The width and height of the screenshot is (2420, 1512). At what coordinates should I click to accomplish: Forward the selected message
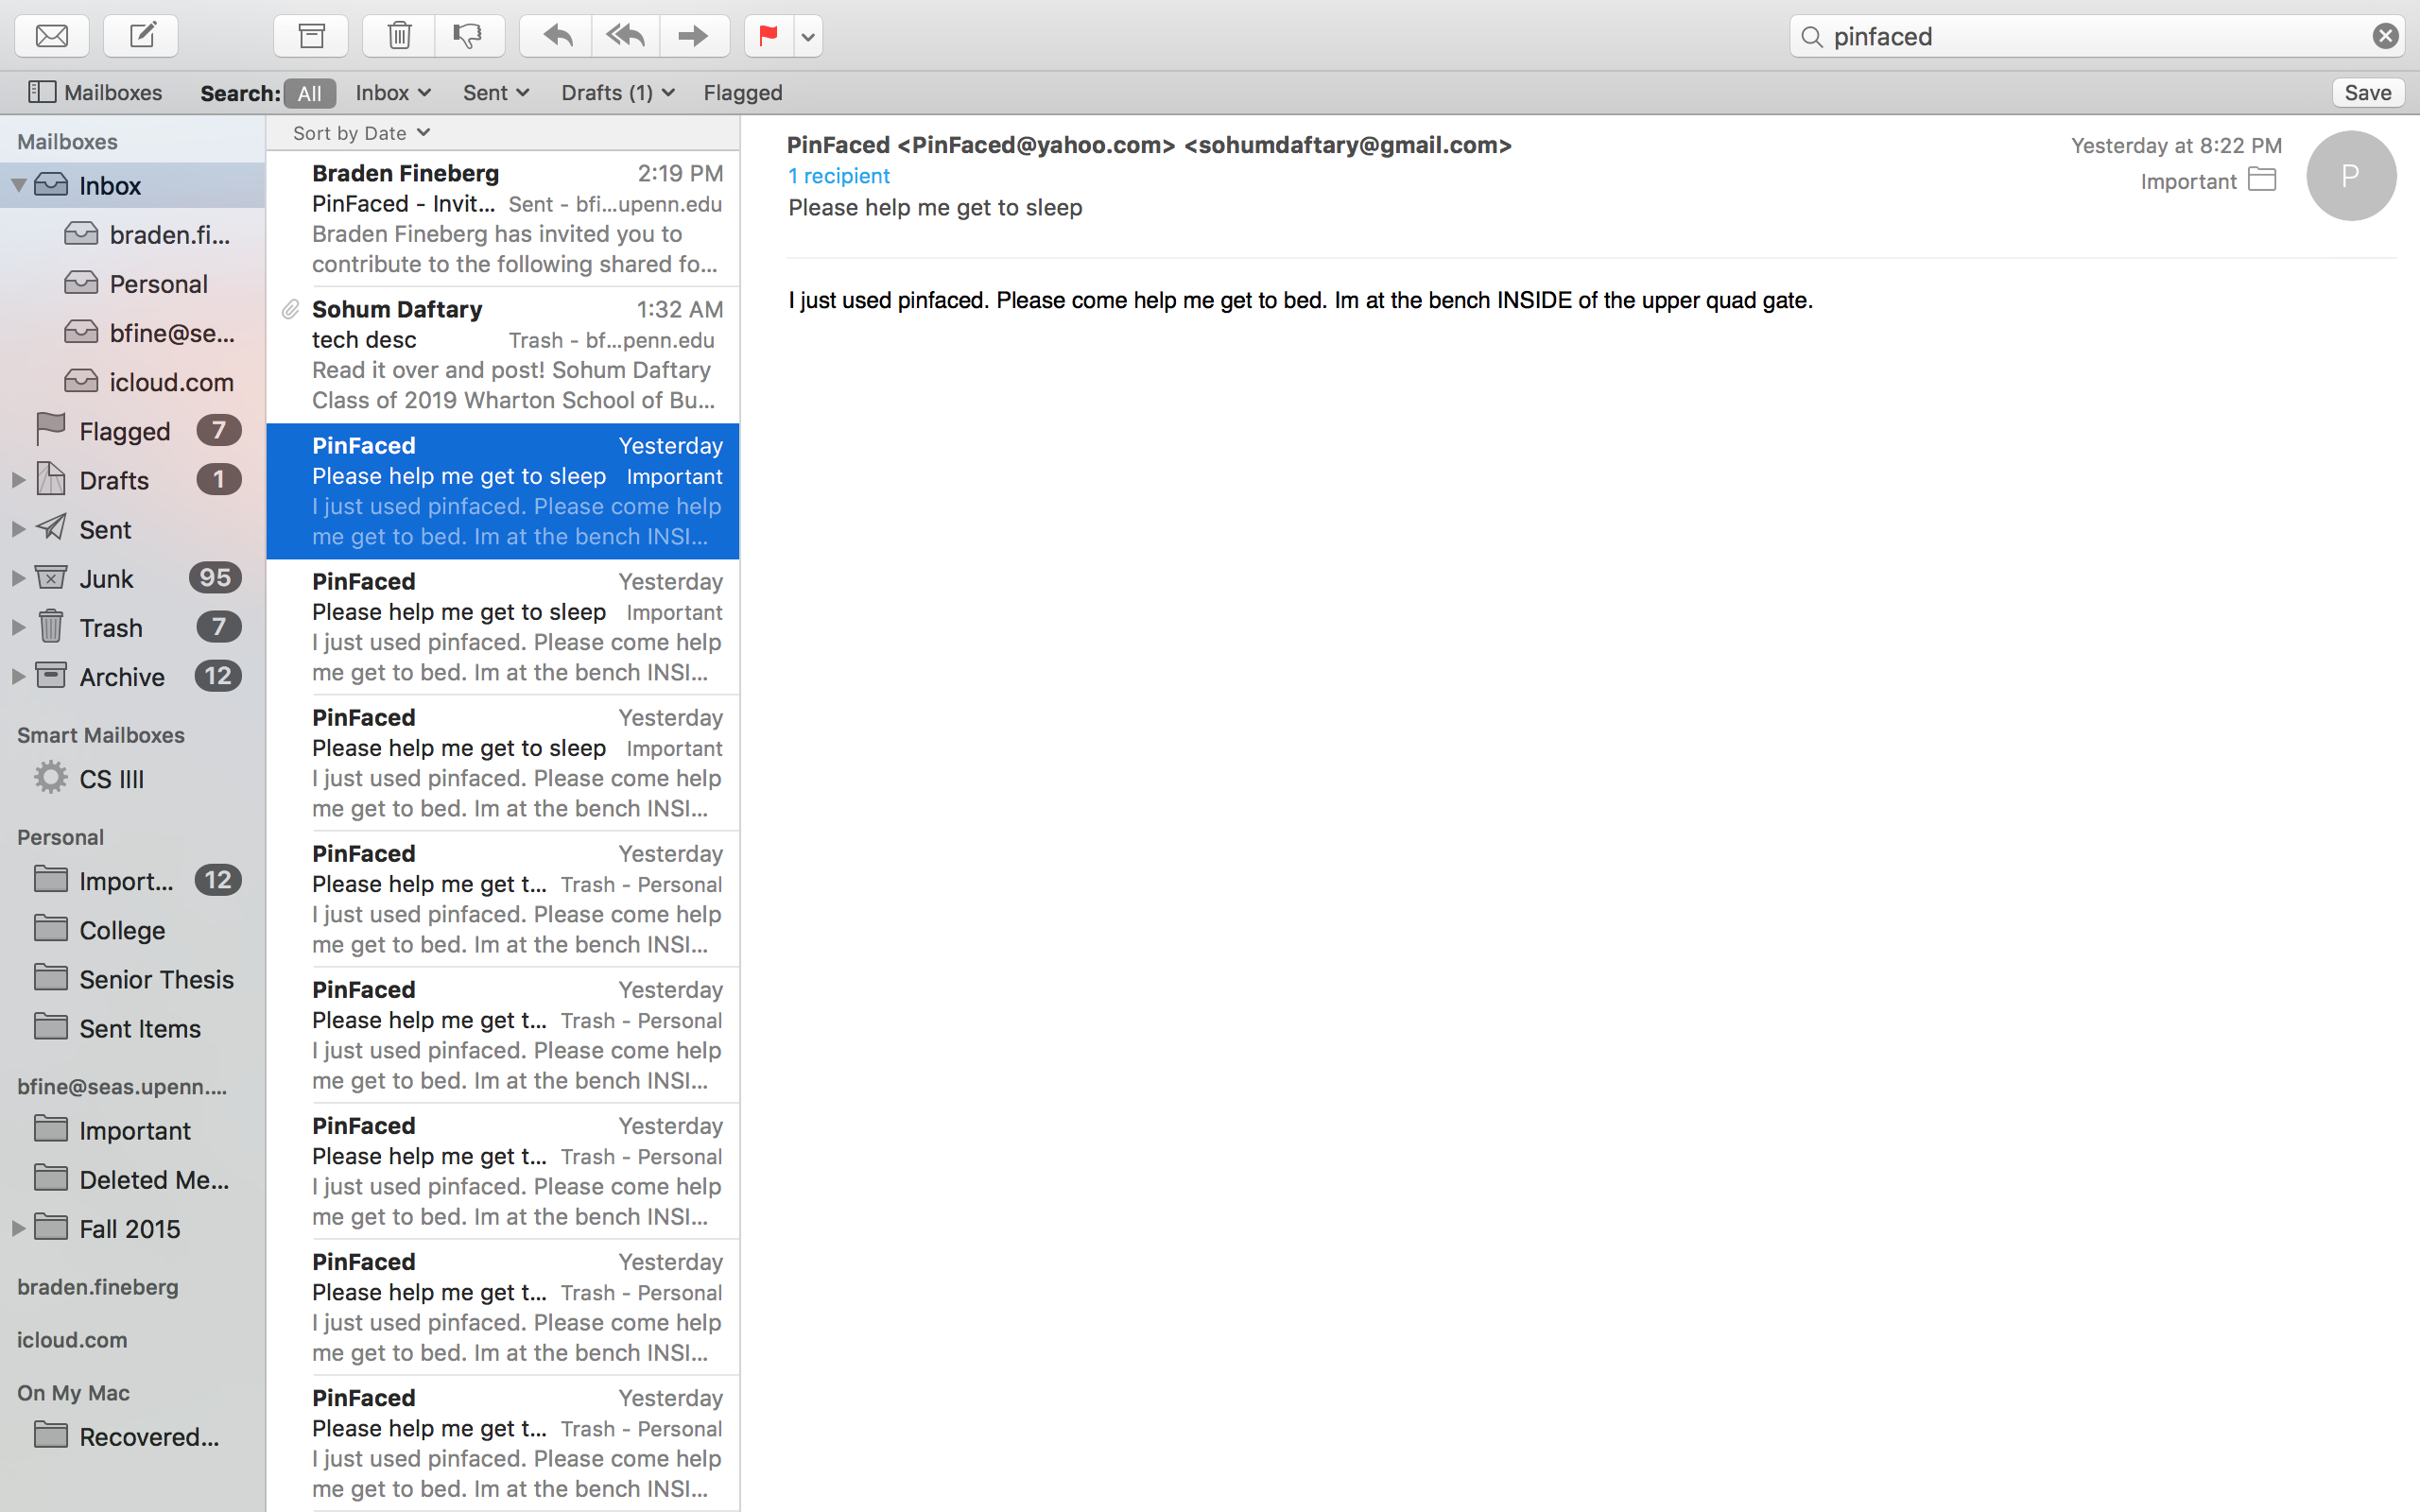[x=692, y=37]
